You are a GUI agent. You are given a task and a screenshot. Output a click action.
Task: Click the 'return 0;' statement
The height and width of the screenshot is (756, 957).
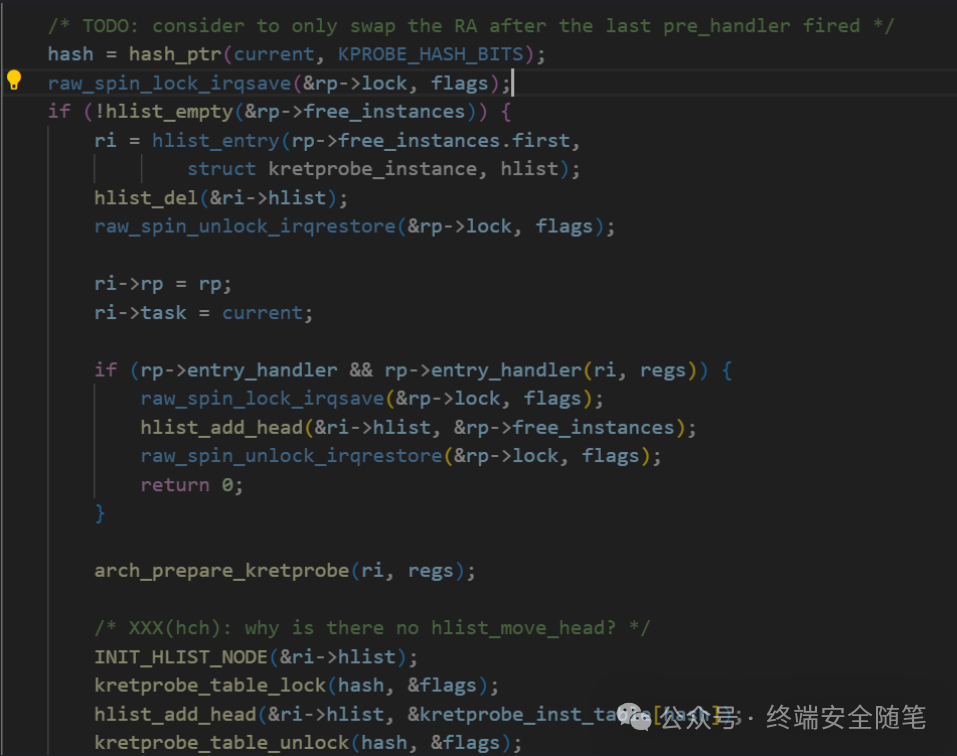point(192,484)
